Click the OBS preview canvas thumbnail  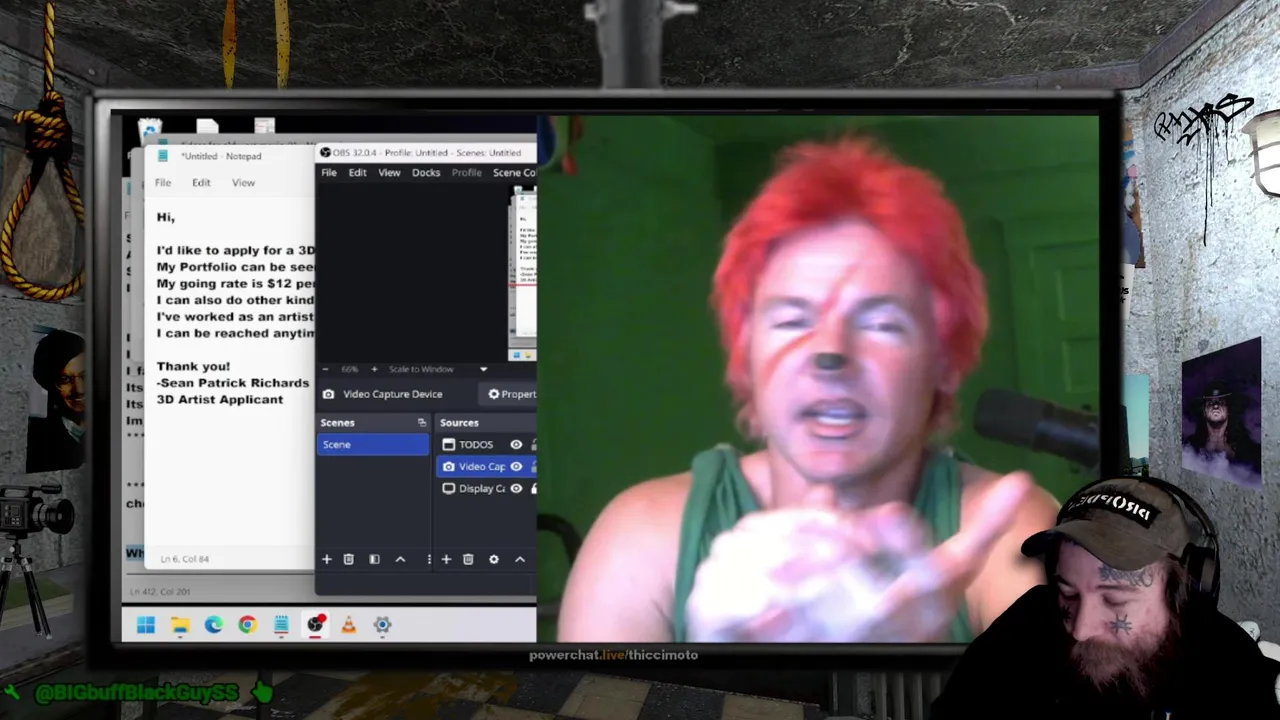pyautogui.click(x=523, y=275)
